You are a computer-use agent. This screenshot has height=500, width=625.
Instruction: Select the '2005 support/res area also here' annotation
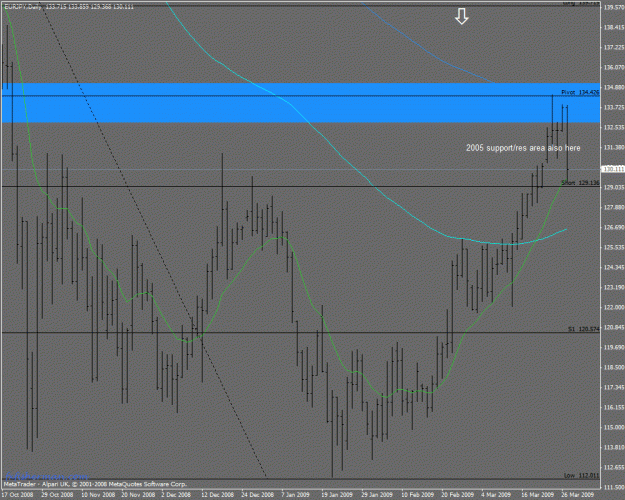click(523, 148)
